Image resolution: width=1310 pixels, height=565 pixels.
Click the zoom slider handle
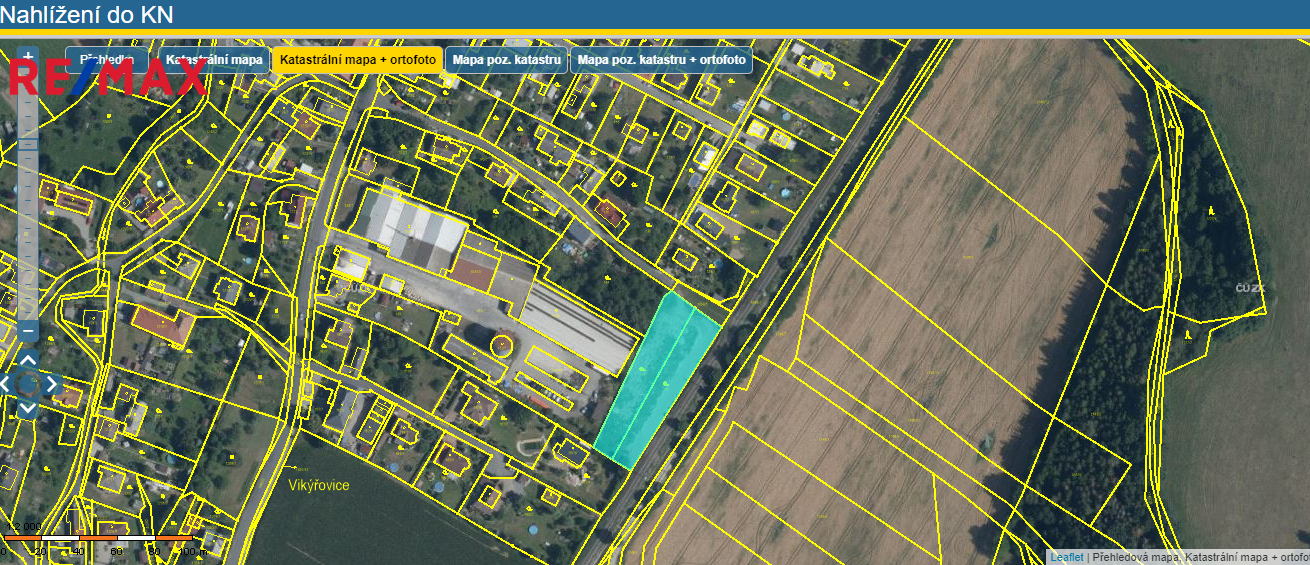pos(28,145)
